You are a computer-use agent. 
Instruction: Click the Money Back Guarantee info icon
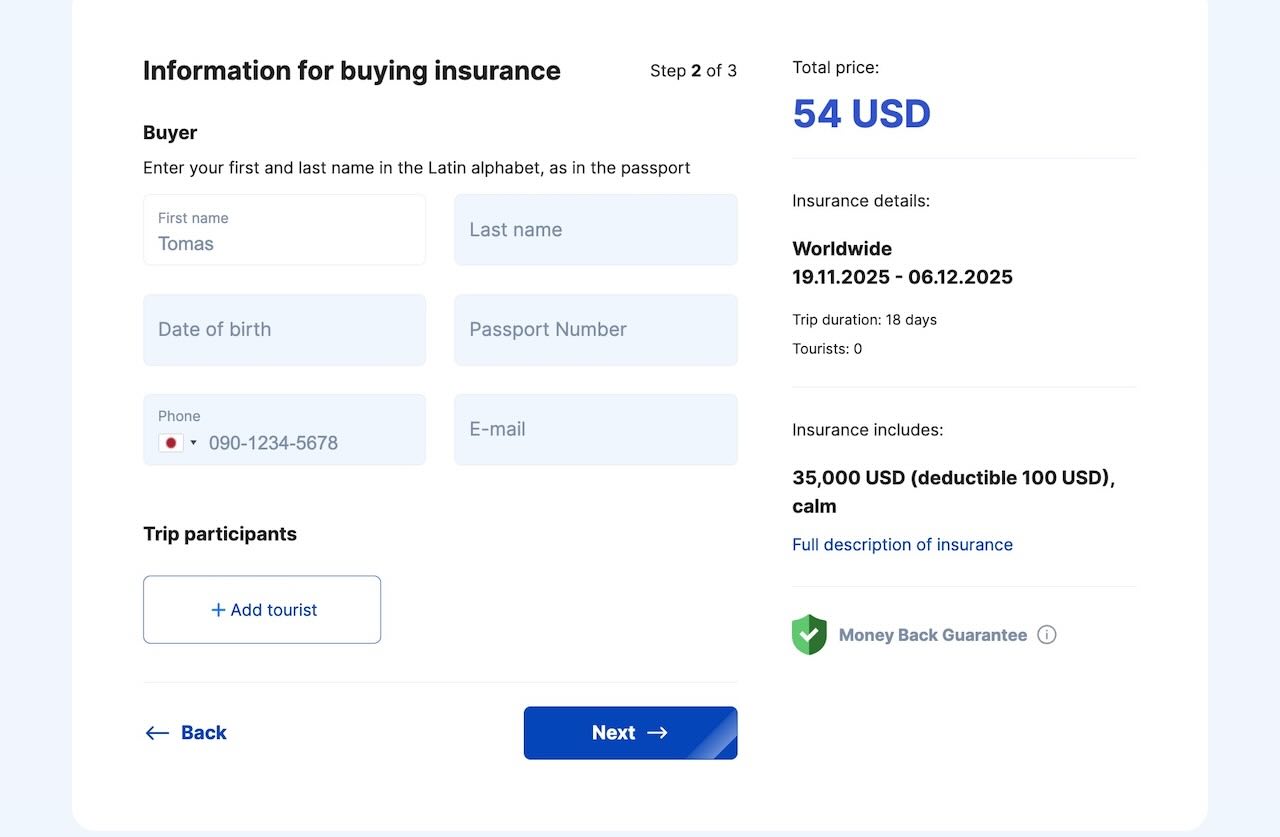(x=1046, y=635)
